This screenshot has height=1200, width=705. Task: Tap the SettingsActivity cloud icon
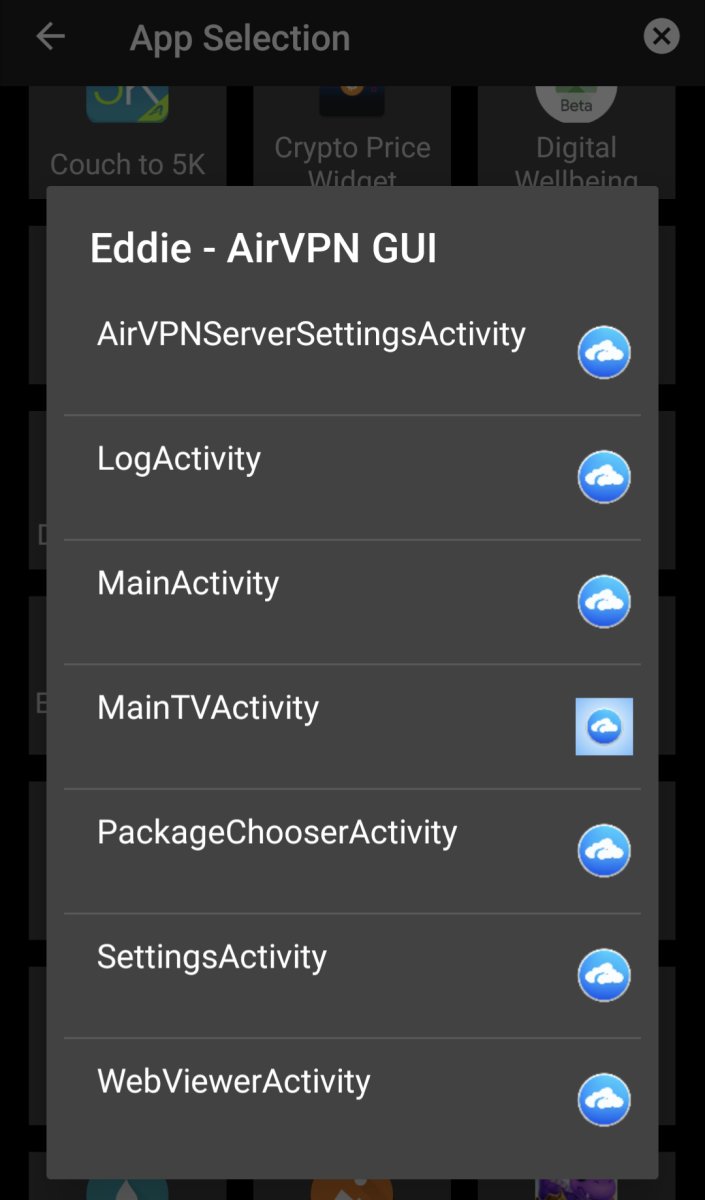[604, 975]
